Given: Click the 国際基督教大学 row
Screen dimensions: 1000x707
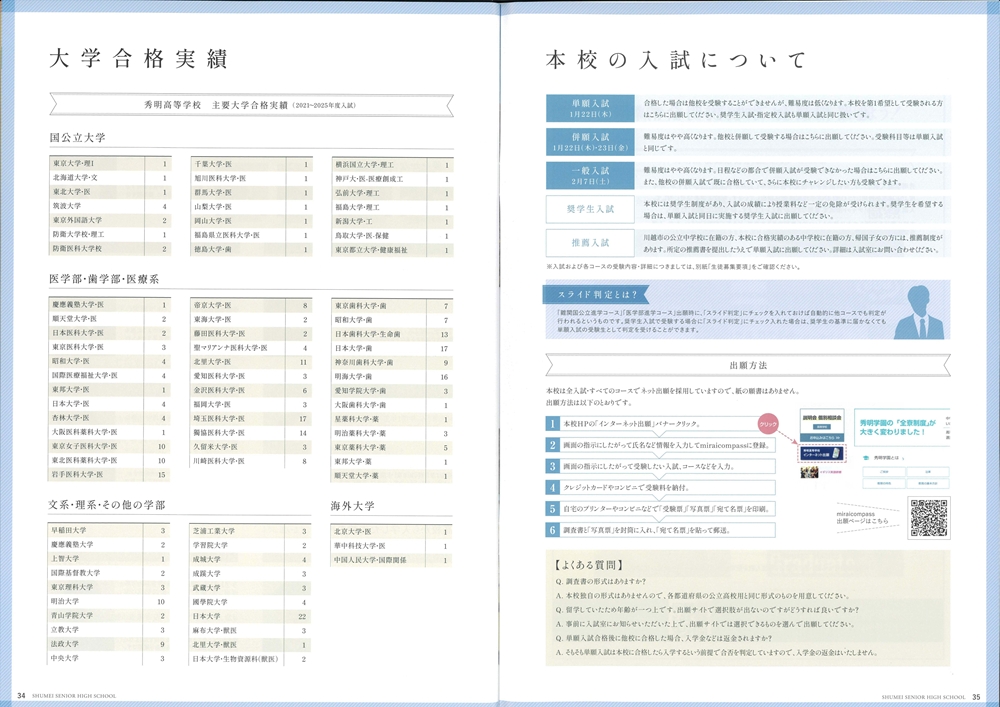Looking at the screenshot, I should [109, 573].
